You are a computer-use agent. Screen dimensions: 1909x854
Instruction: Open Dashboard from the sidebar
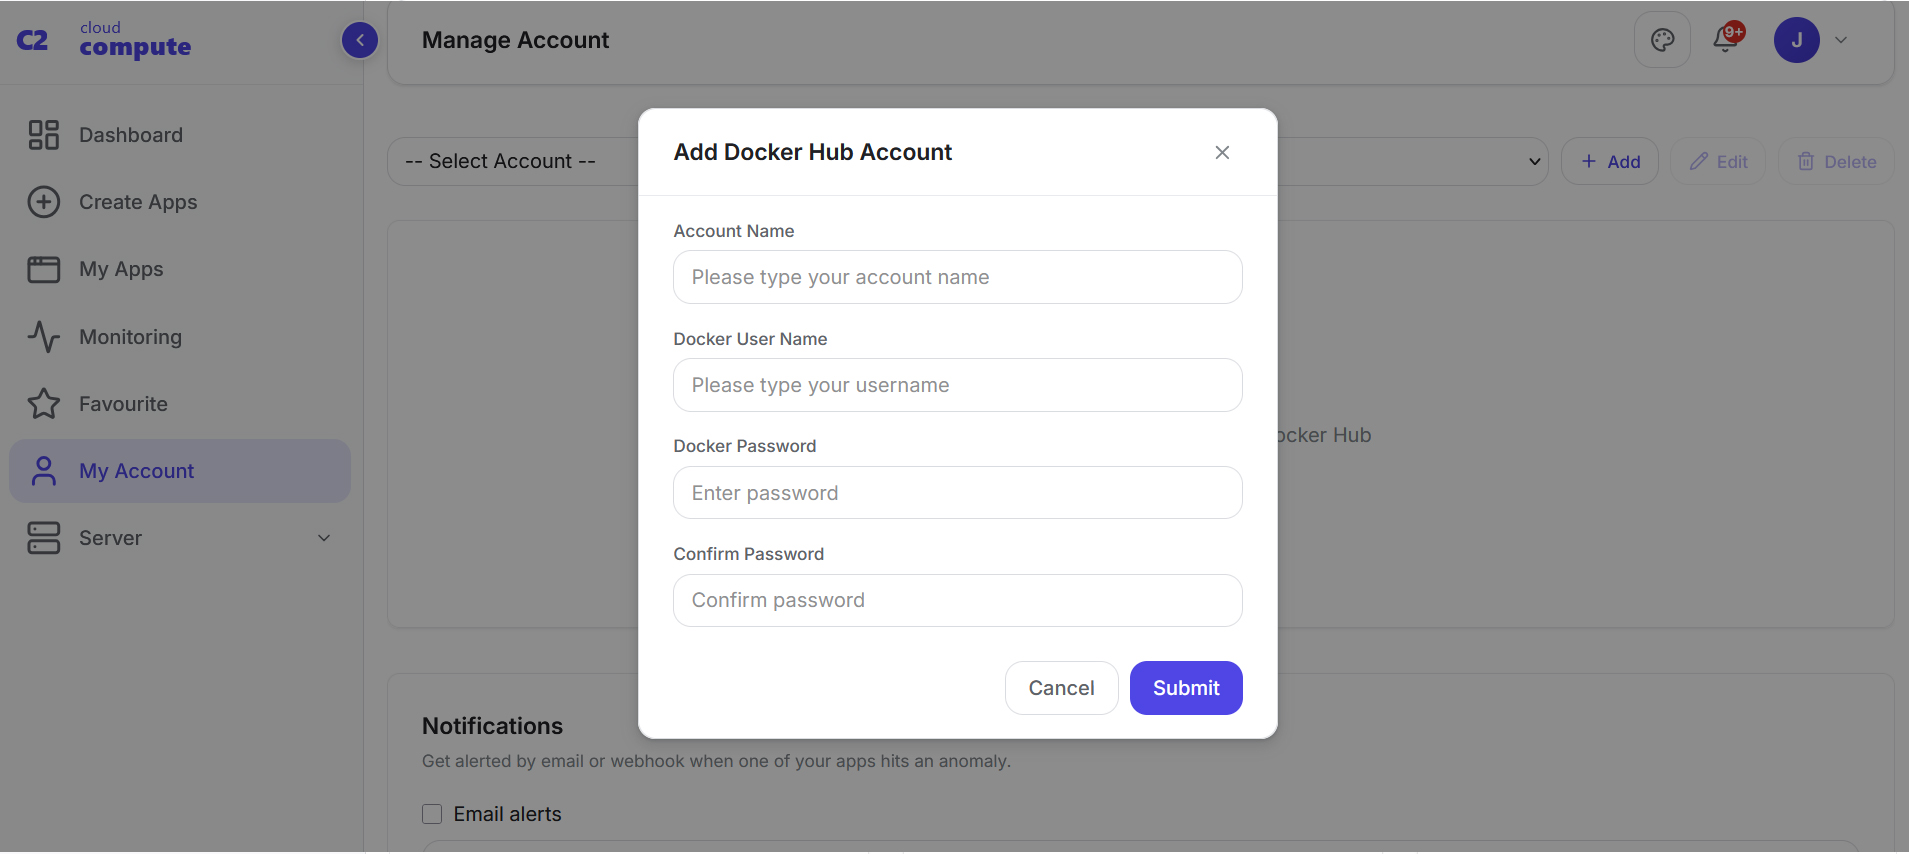(x=180, y=135)
